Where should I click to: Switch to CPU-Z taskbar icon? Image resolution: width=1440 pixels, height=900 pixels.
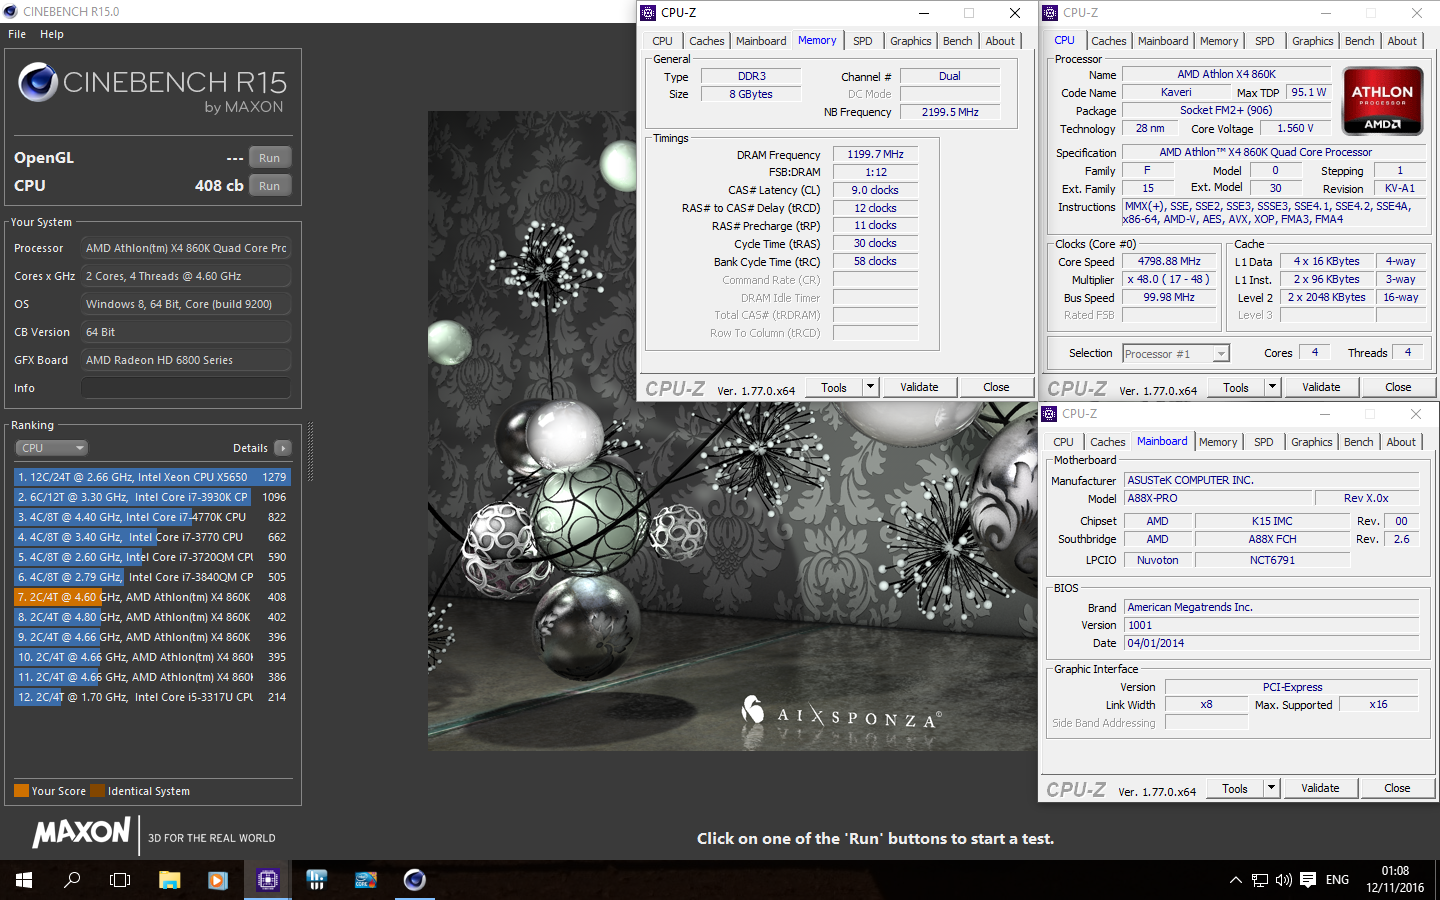tap(267, 880)
